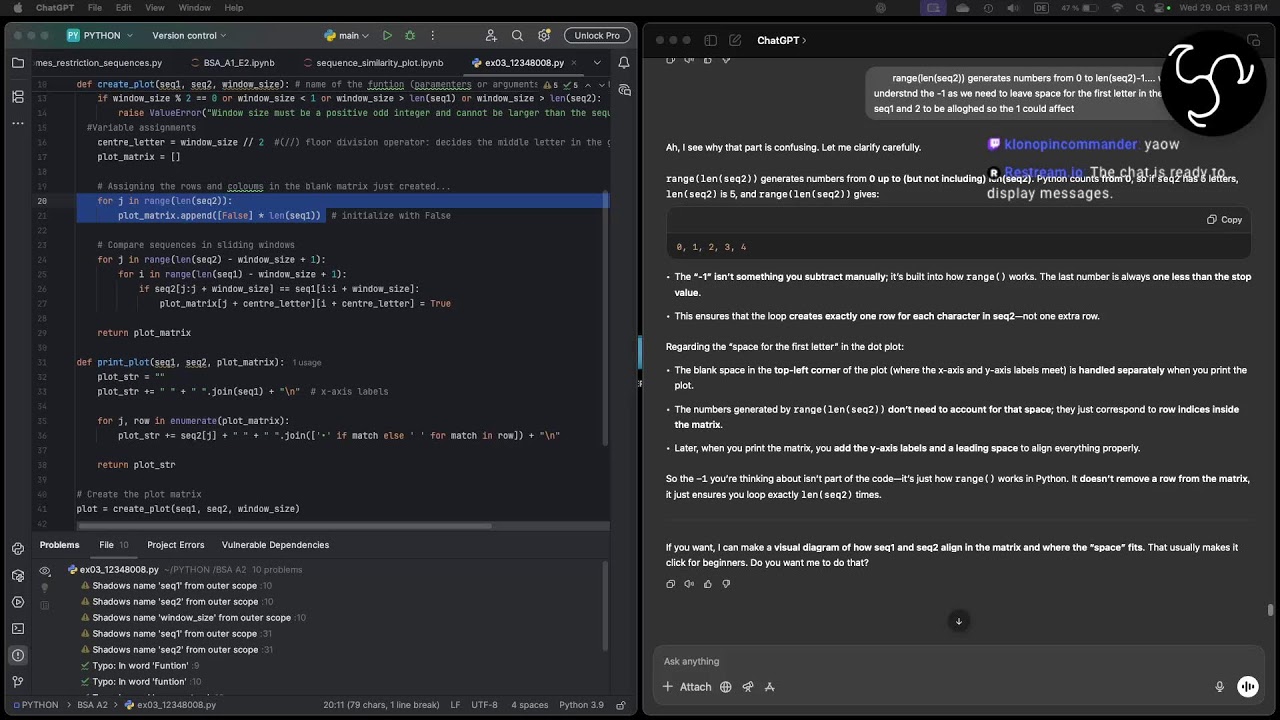The height and width of the screenshot is (720, 1280).
Task: Open Git version control tool window
Action: 18,682
